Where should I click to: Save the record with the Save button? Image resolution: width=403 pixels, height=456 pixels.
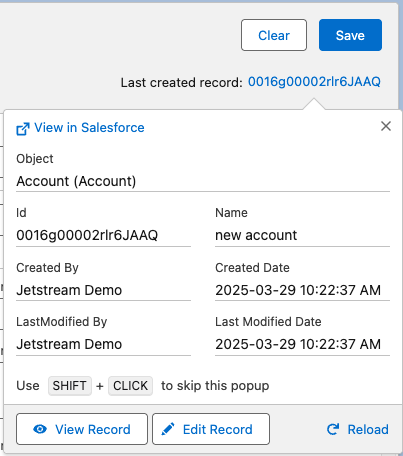click(350, 35)
